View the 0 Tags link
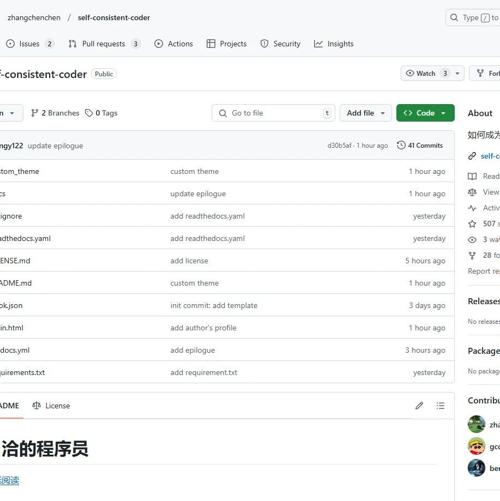This screenshot has height=501, width=500. coord(101,113)
